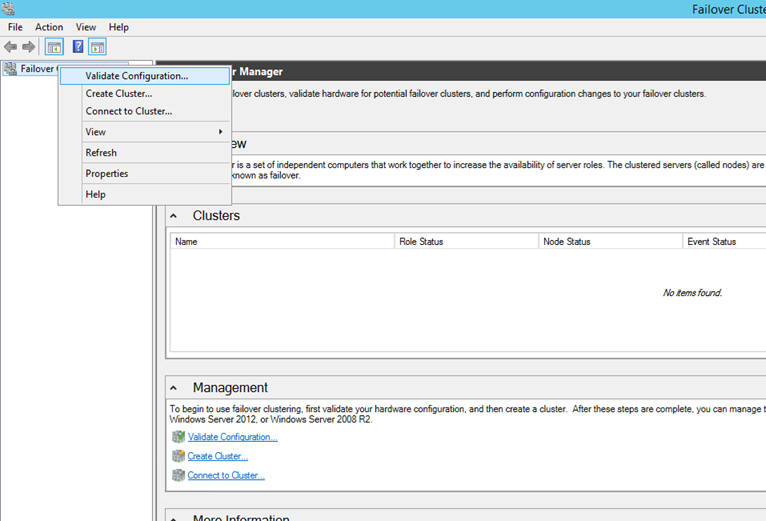Image resolution: width=766 pixels, height=521 pixels.
Task: Open Help with the question mark icon
Action: click(78, 46)
